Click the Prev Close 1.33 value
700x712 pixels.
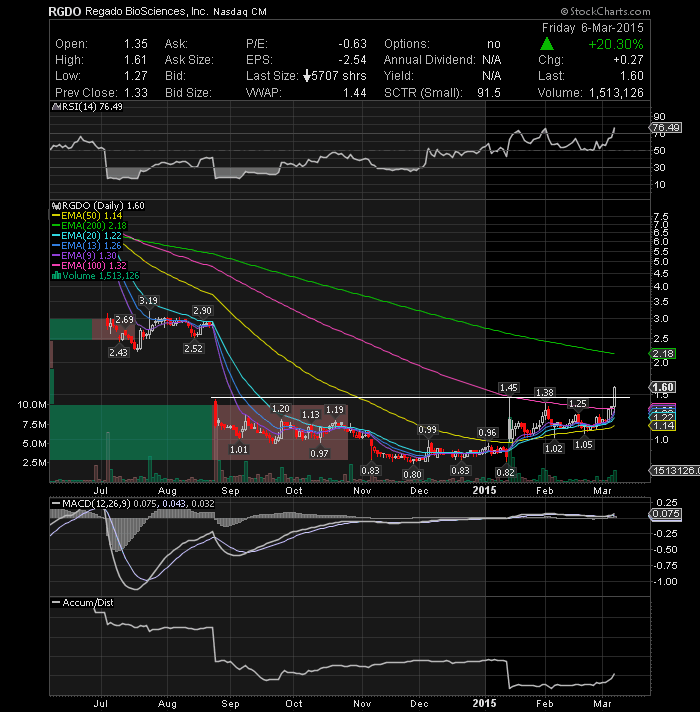136,93
